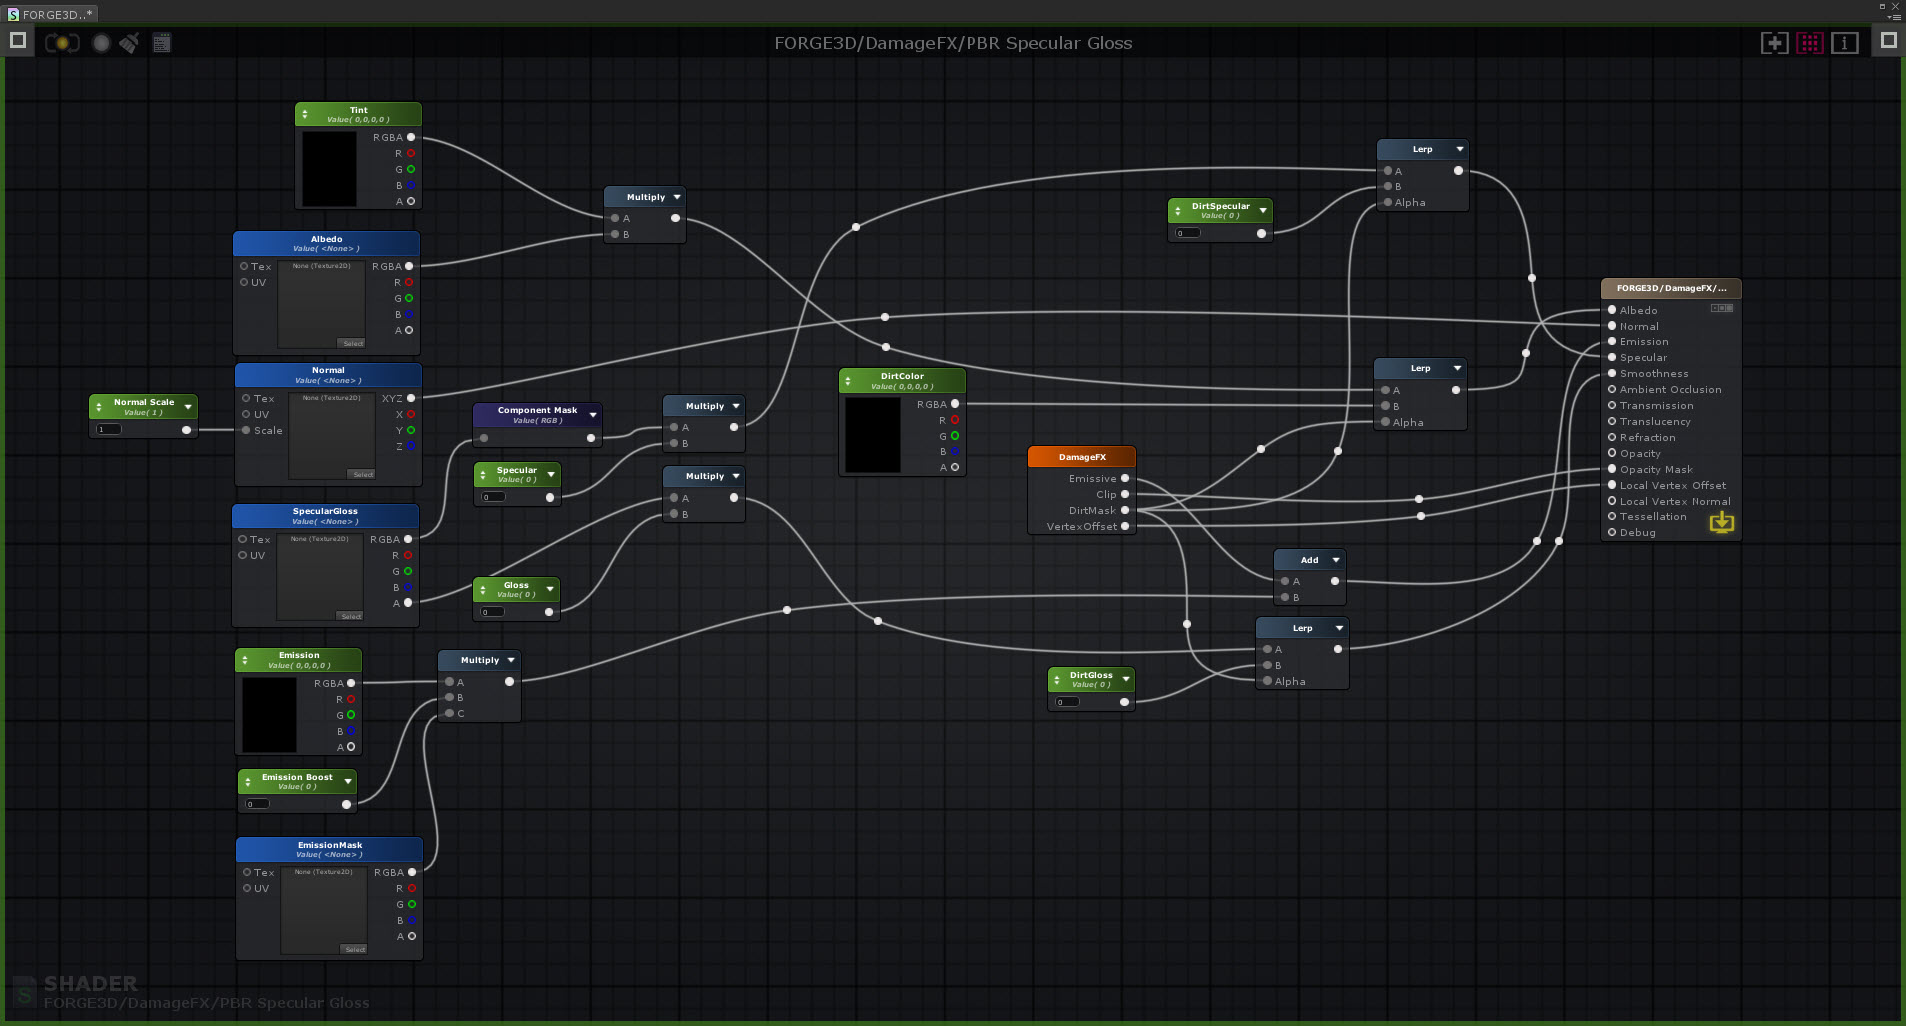The width and height of the screenshot is (1906, 1026).
Task: Open shader source code window icon
Action: 162,43
